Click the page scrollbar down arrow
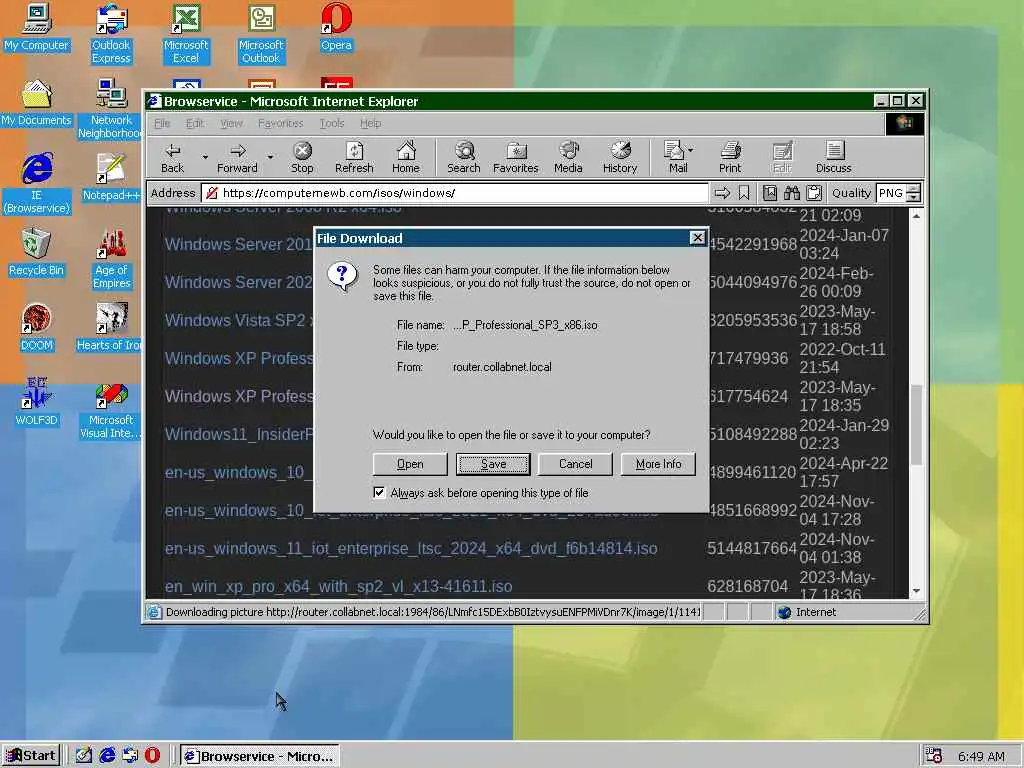 point(916,590)
